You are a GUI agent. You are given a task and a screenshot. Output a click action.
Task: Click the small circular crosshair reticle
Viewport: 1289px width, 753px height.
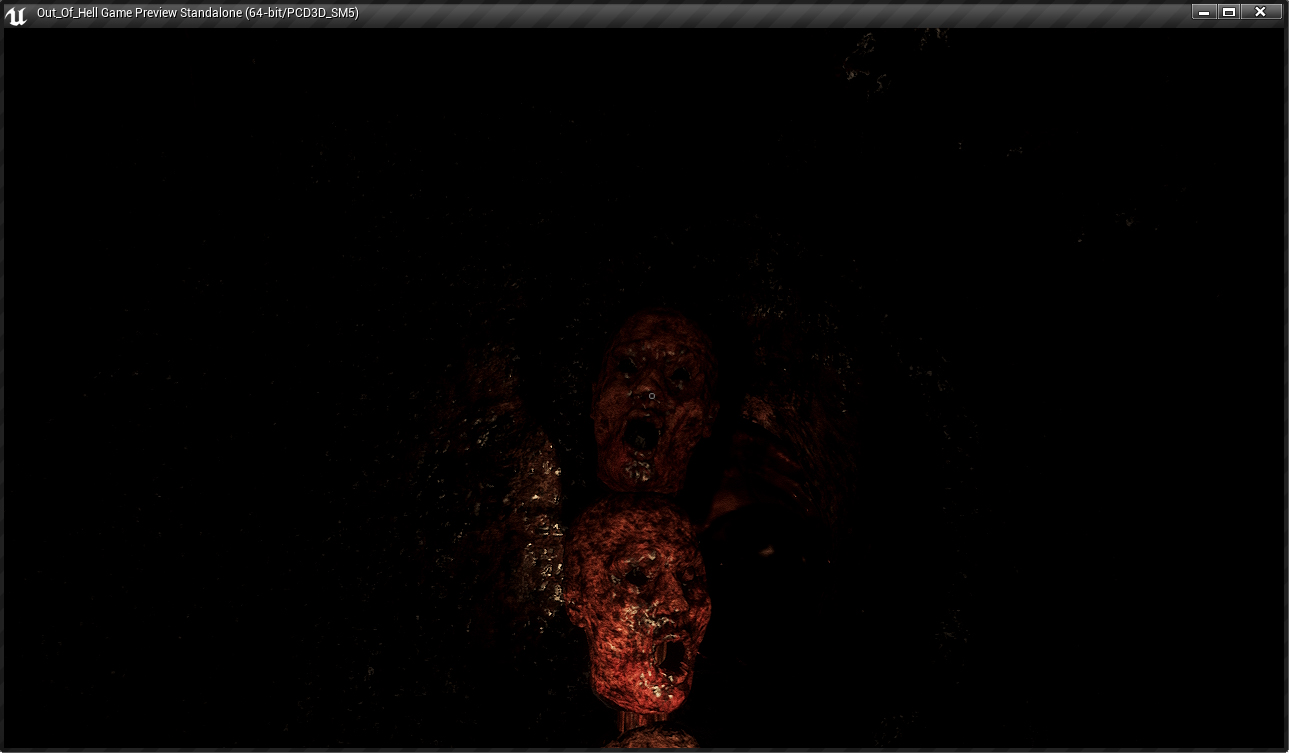(652, 396)
